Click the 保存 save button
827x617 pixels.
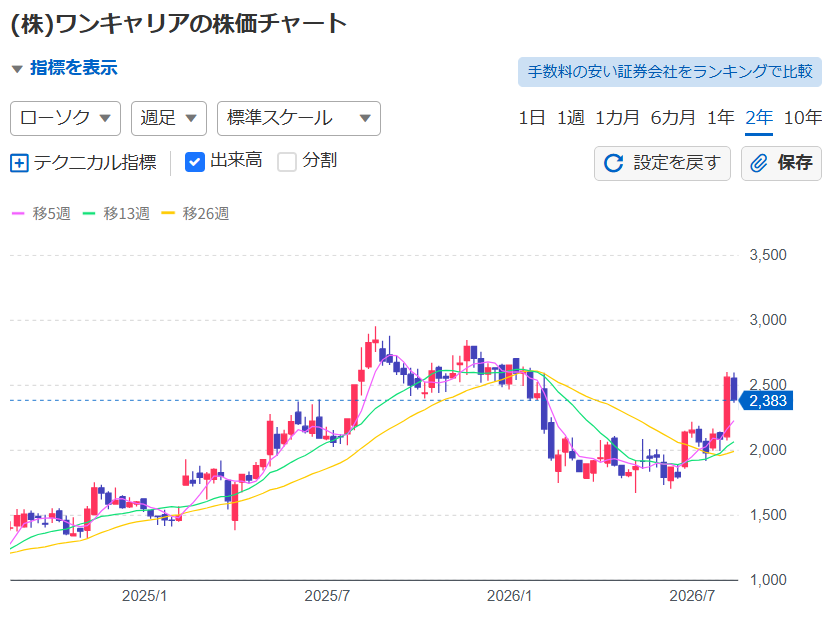[x=781, y=163]
